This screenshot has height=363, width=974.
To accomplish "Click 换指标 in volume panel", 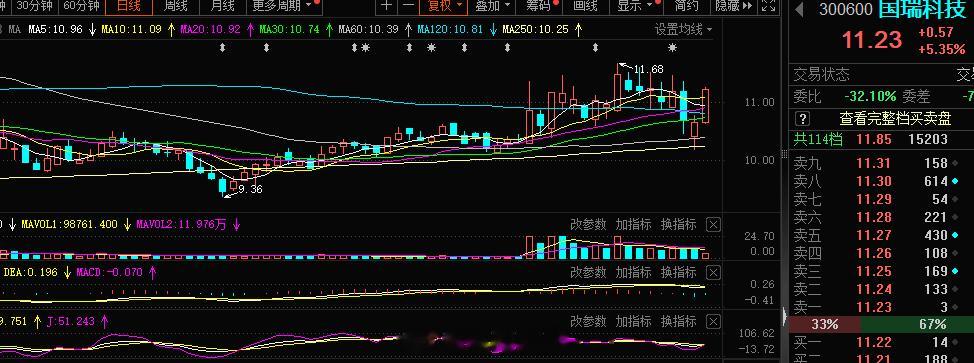I will point(678,224).
